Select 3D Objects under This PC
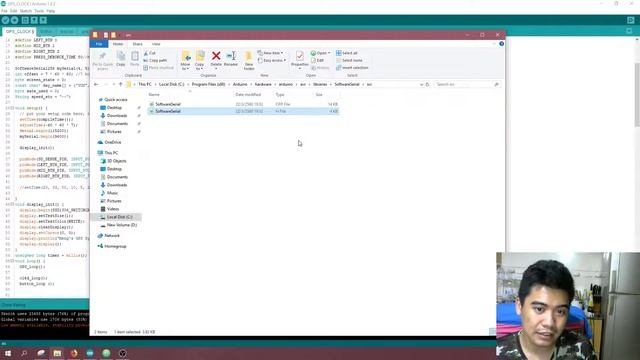Image resolution: width=640 pixels, height=360 pixels. pyautogui.click(x=116, y=161)
